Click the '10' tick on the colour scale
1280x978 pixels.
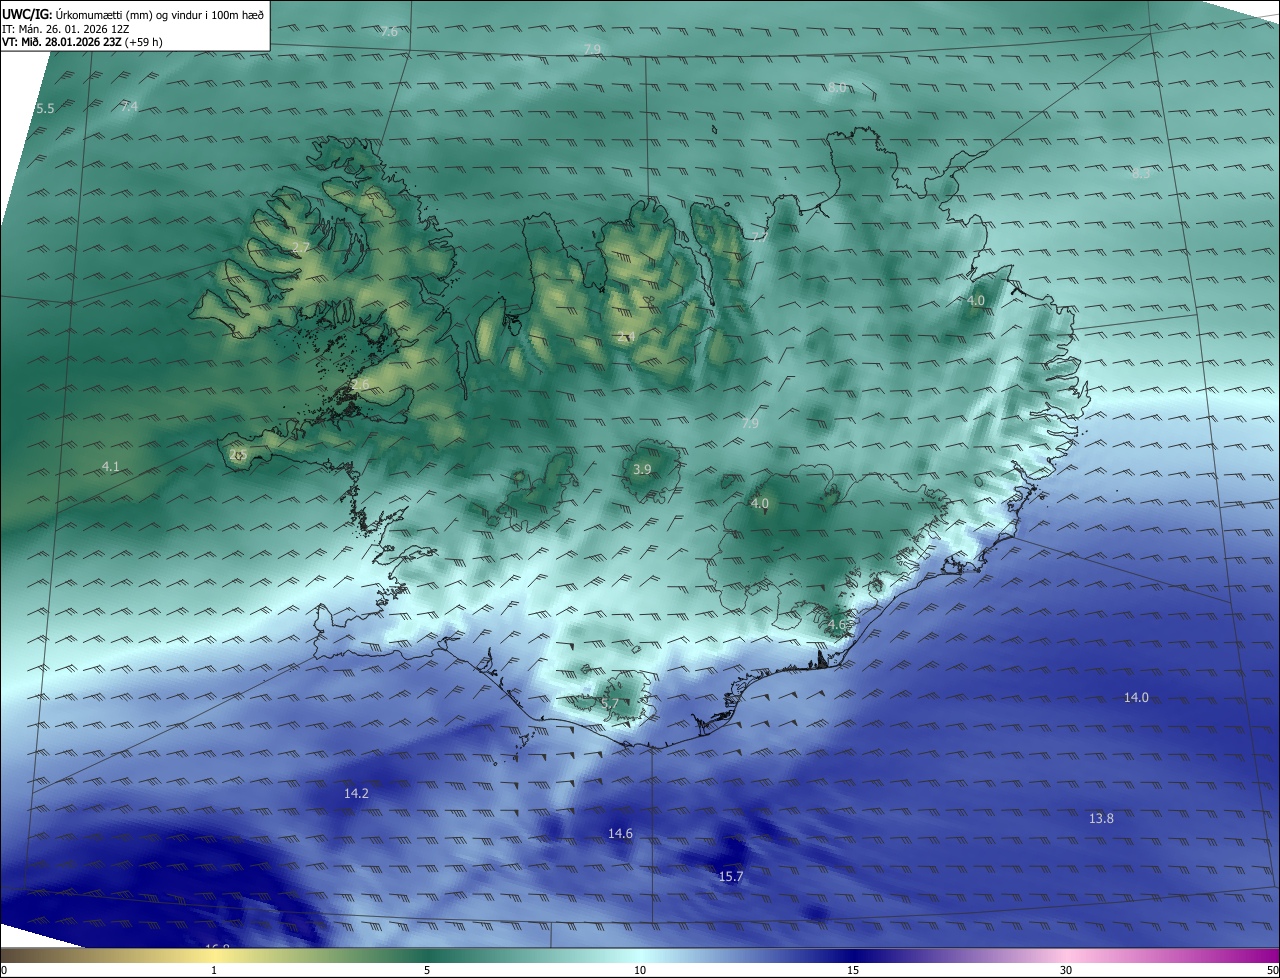point(640,970)
